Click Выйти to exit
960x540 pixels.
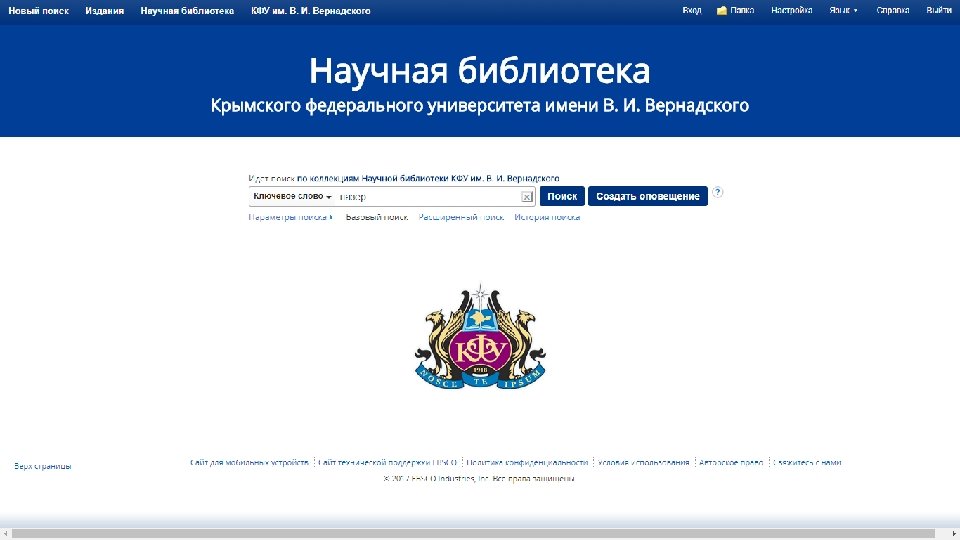(x=939, y=10)
